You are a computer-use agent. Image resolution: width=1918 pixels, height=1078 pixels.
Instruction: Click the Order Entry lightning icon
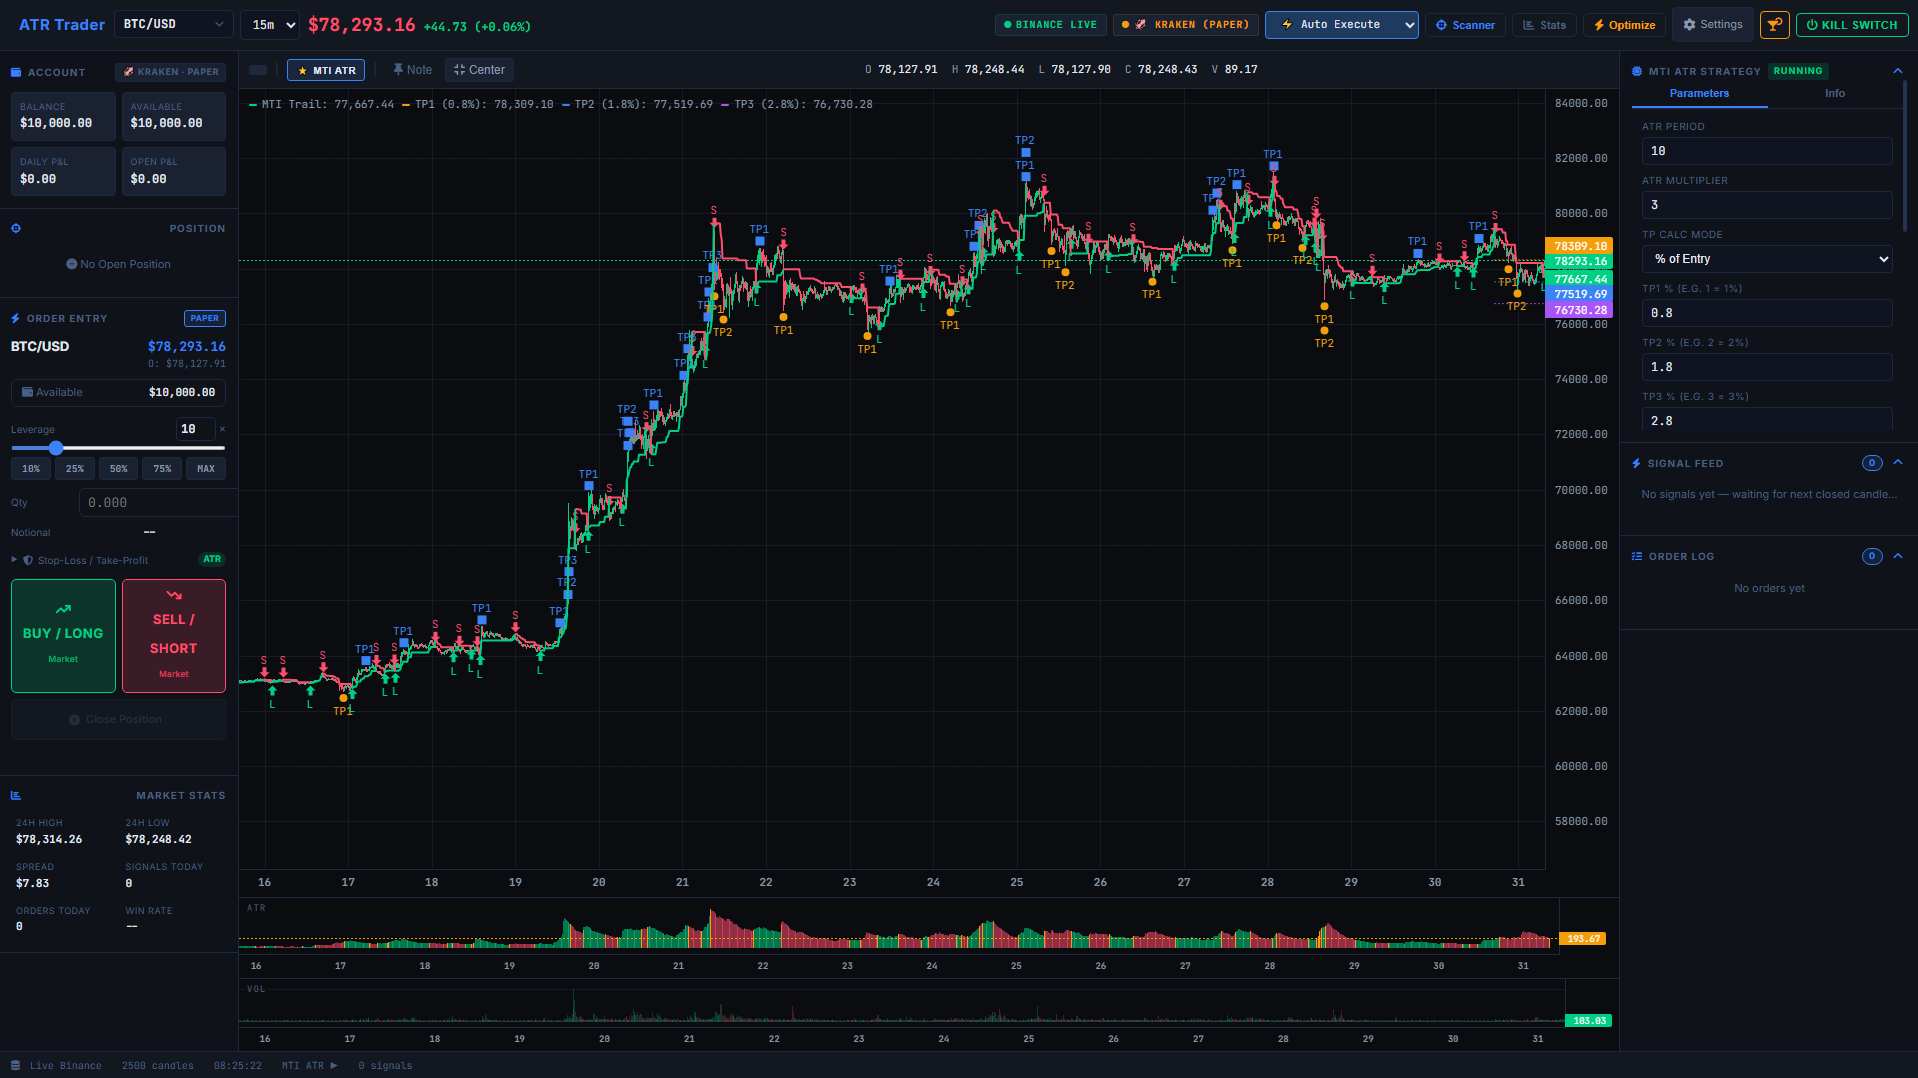[x=16, y=319]
